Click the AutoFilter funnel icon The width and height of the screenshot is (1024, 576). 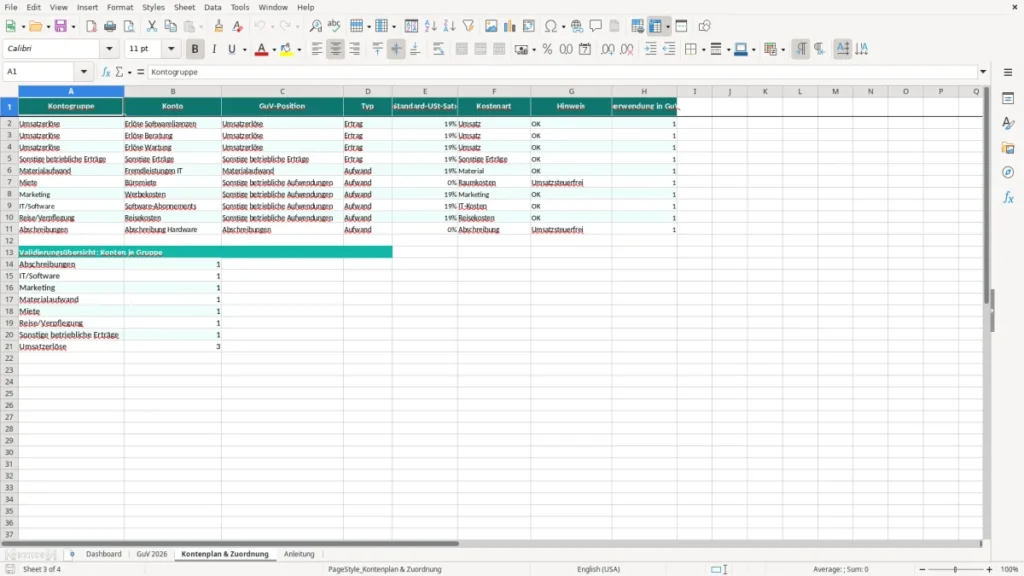click(x=468, y=26)
